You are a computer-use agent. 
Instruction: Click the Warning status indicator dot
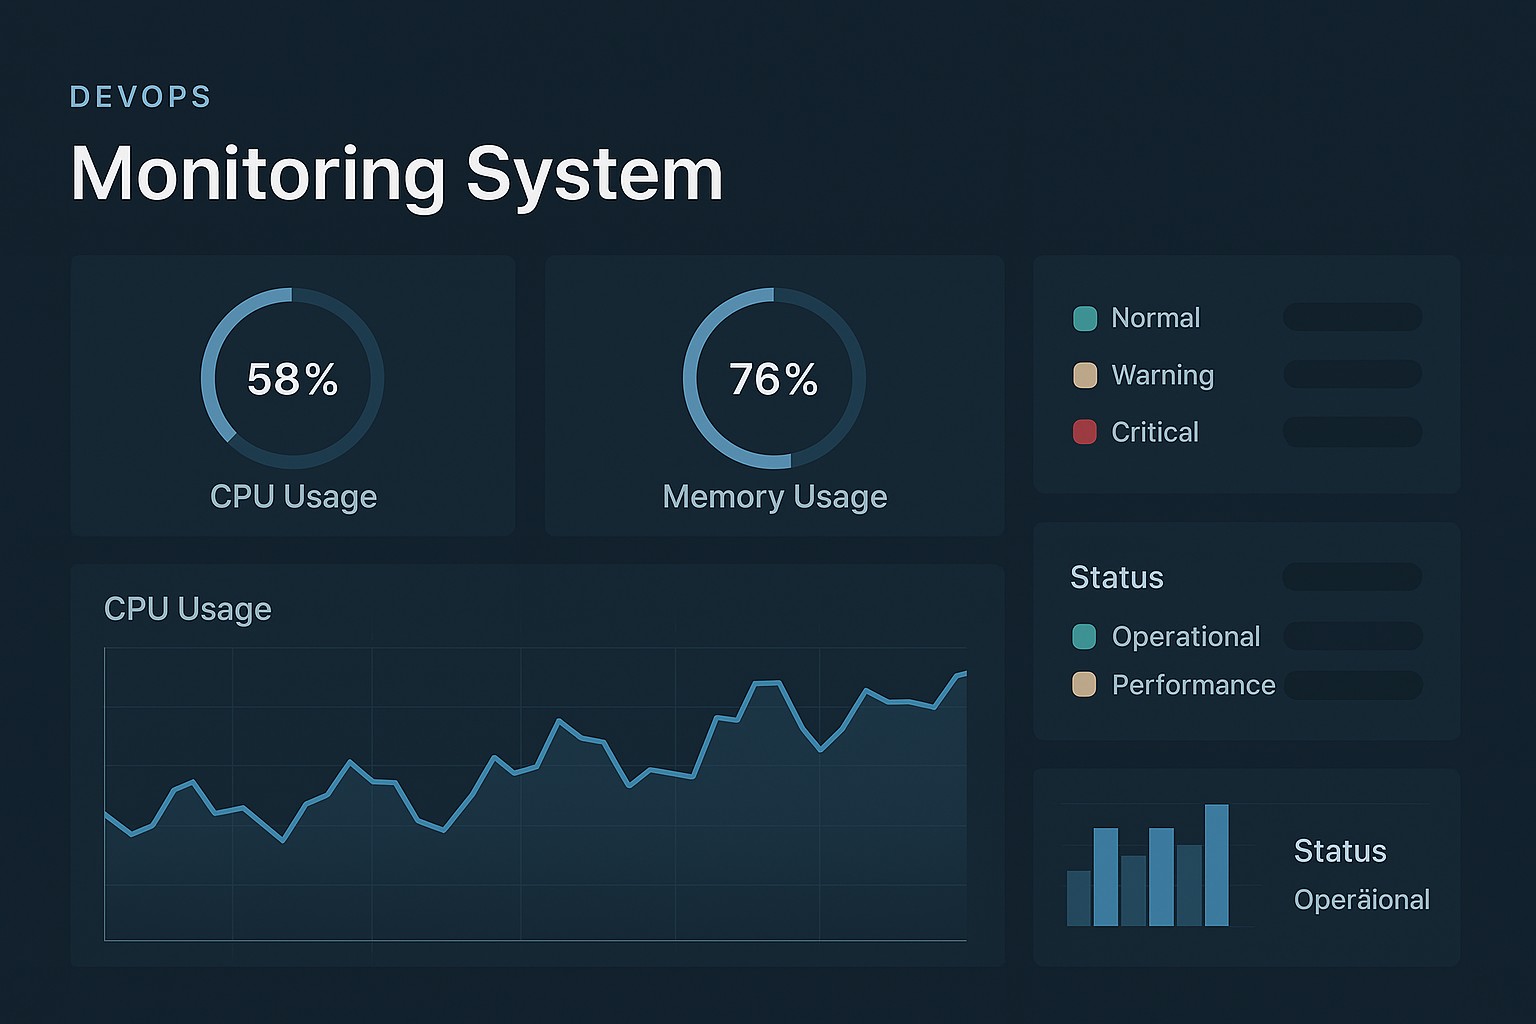[x=1085, y=375]
